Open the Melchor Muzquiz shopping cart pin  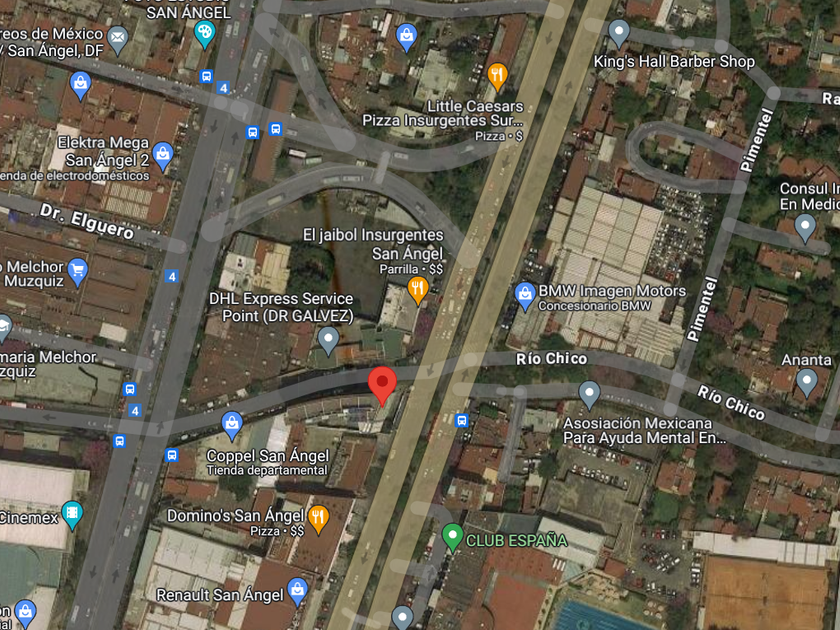(x=78, y=273)
